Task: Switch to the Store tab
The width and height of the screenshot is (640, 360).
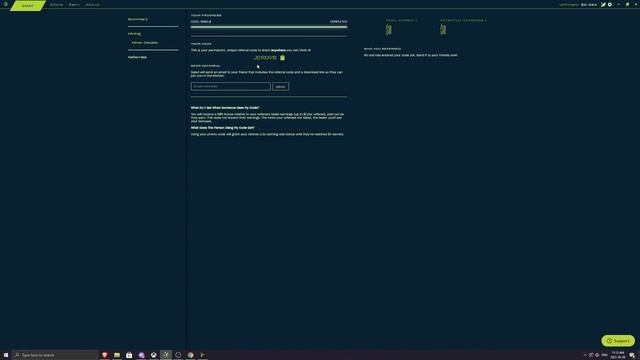Action: 56,5
